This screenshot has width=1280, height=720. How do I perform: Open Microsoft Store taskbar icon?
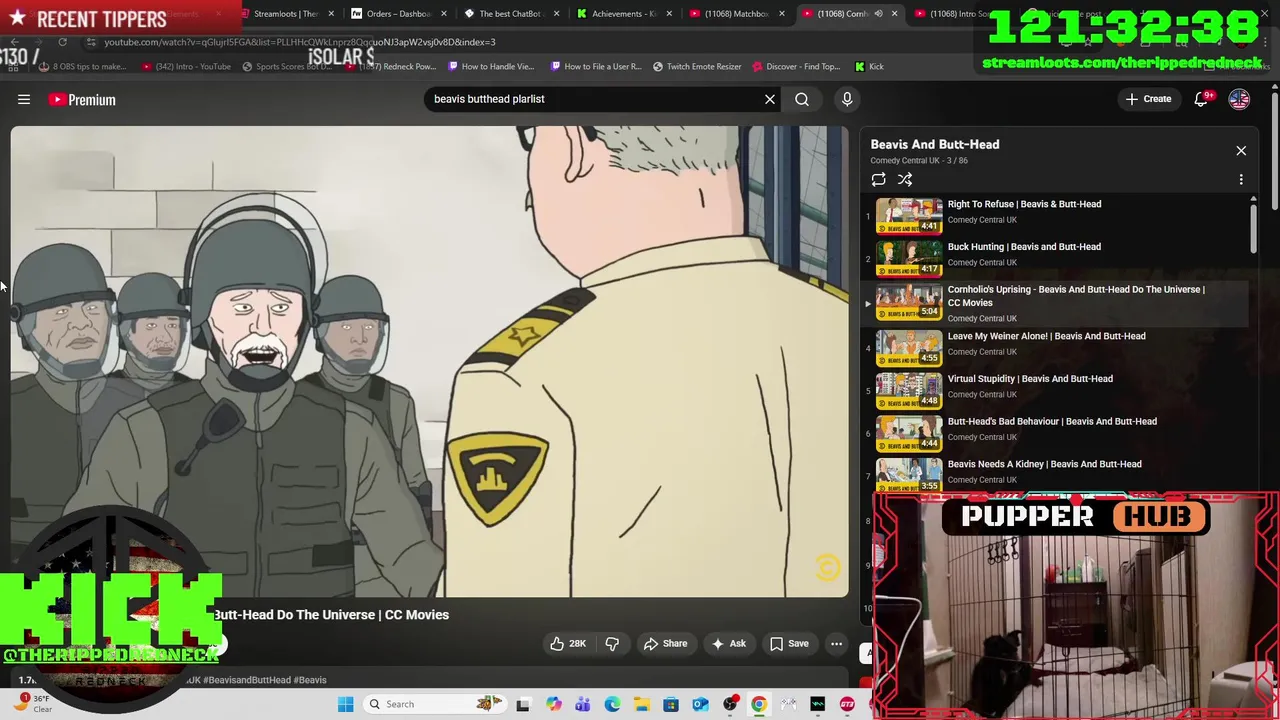(671, 704)
